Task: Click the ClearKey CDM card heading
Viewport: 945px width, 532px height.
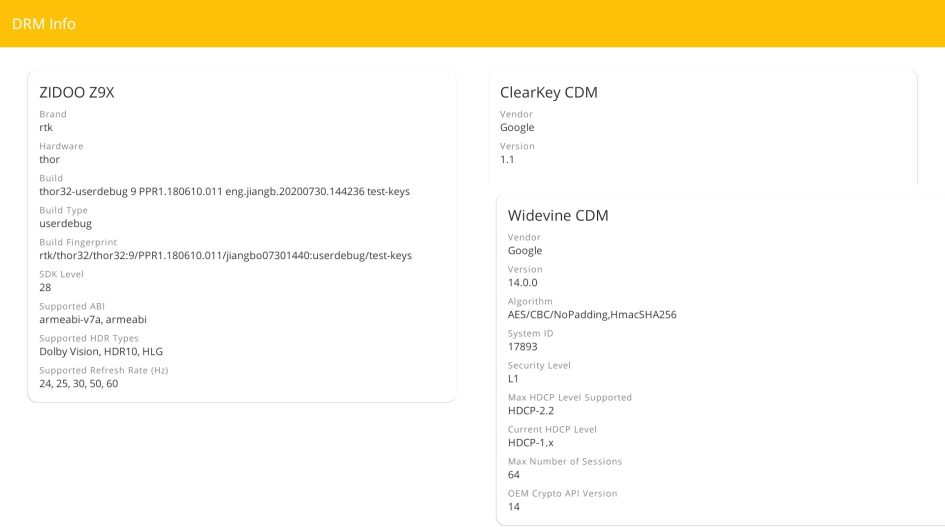Action: point(548,93)
